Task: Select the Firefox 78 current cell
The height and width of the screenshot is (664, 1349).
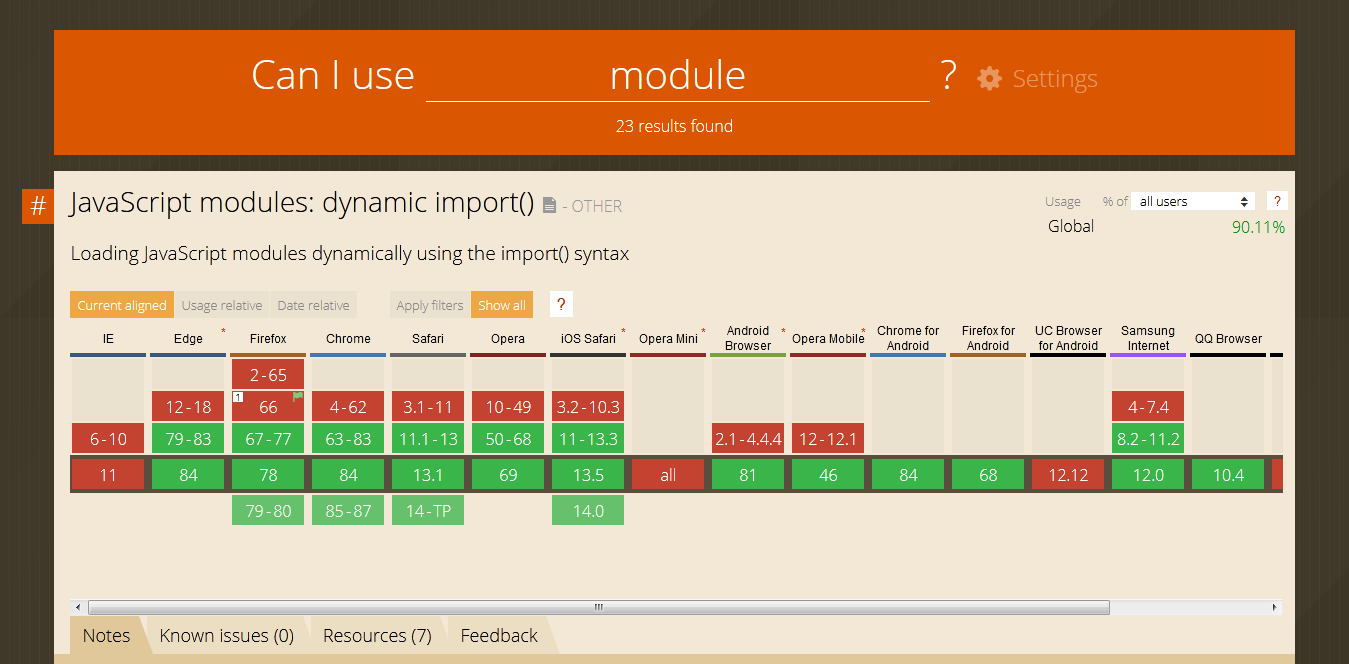Action: [268, 475]
